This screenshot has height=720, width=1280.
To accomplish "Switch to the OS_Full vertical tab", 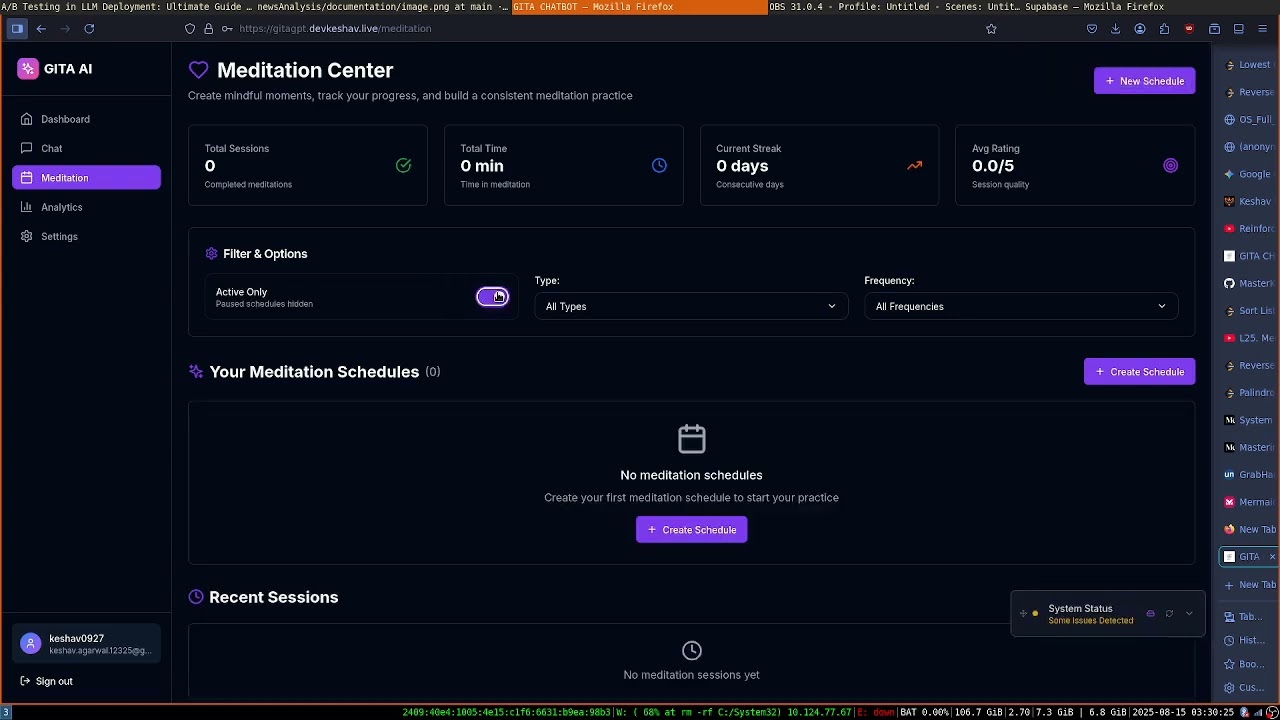I will pyautogui.click(x=1249, y=119).
